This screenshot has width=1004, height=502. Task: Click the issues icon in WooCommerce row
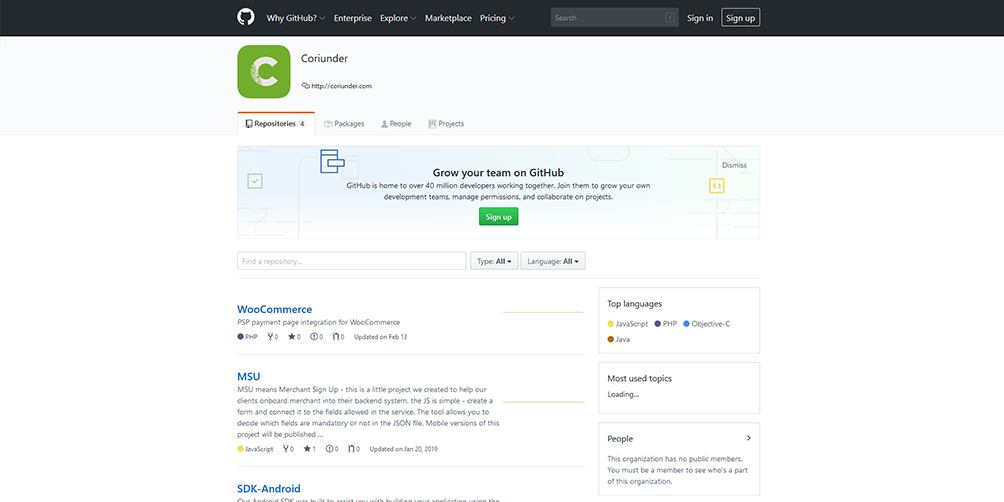[x=314, y=337]
